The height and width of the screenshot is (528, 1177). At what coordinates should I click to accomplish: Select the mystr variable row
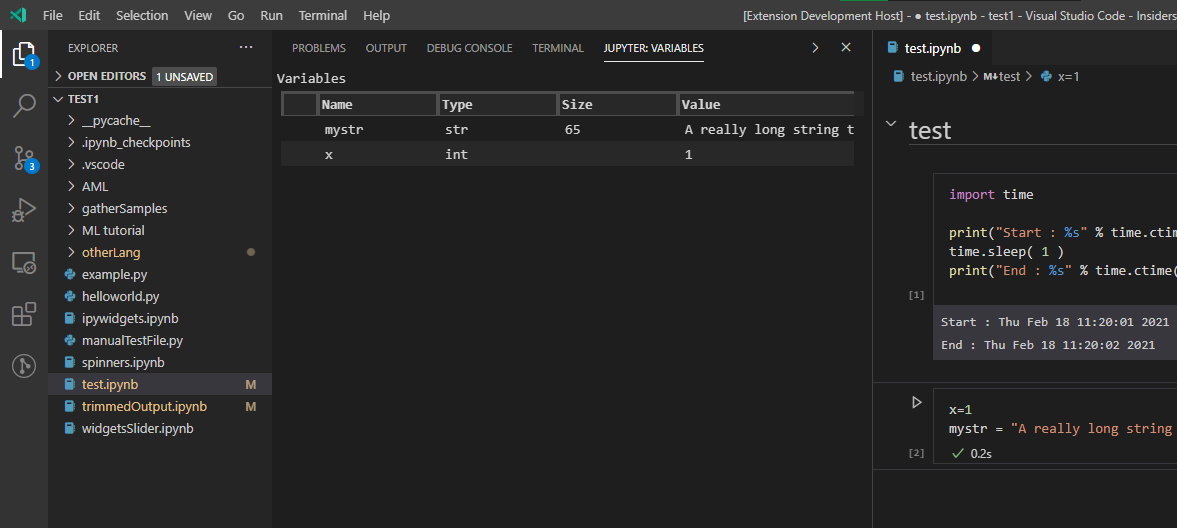(567, 129)
